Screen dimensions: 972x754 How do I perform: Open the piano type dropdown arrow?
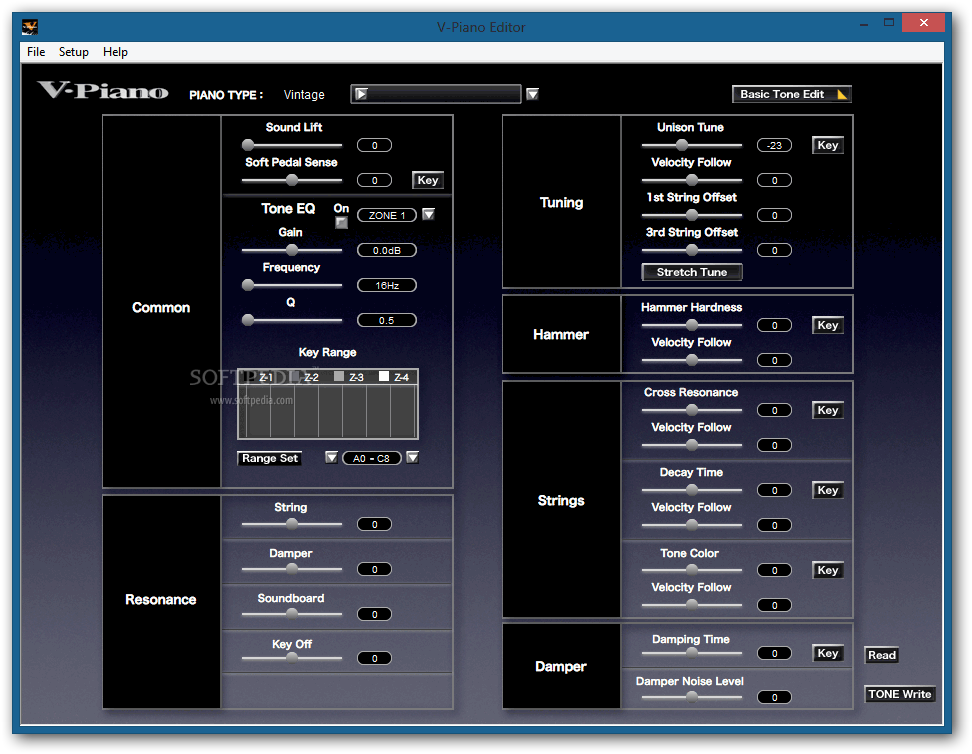coord(532,94)
